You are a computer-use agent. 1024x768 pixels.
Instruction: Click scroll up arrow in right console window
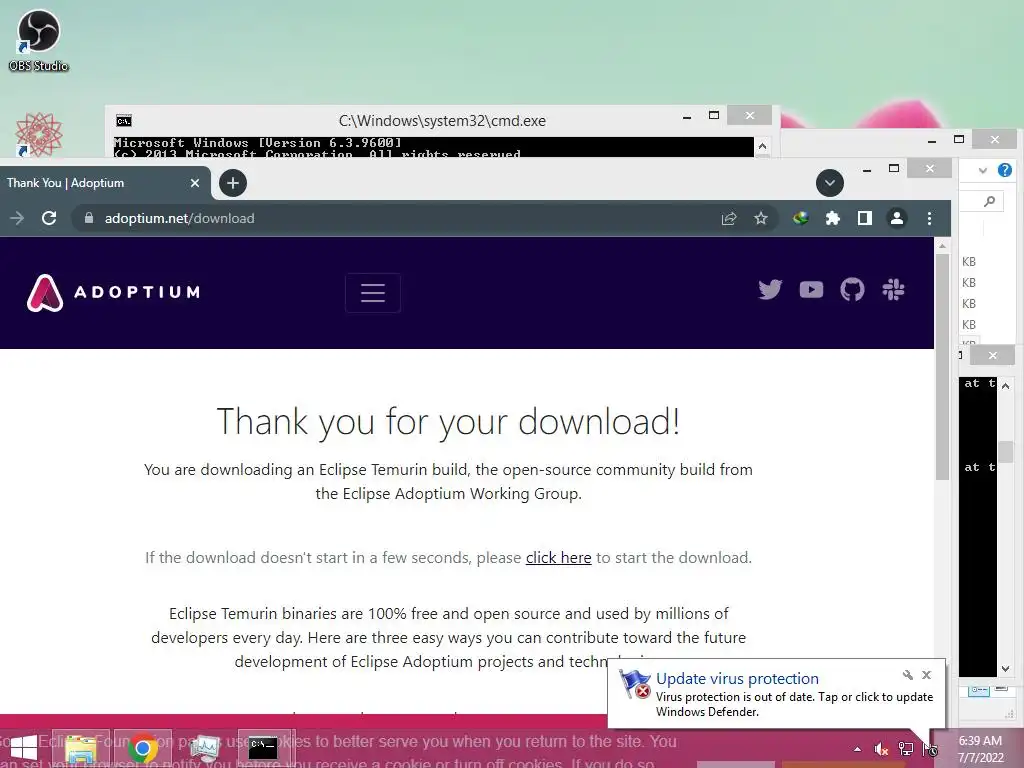click(x=1006, y=386)
